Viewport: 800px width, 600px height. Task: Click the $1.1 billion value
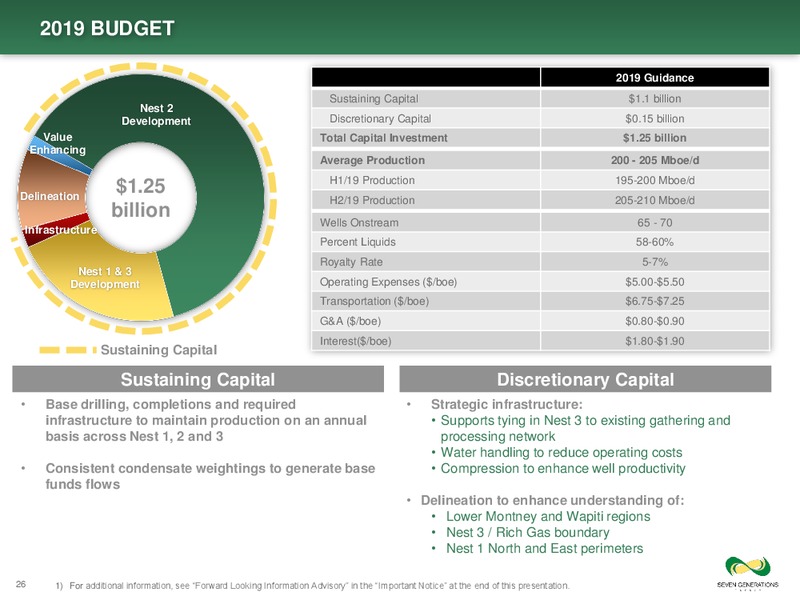point(655,98)
